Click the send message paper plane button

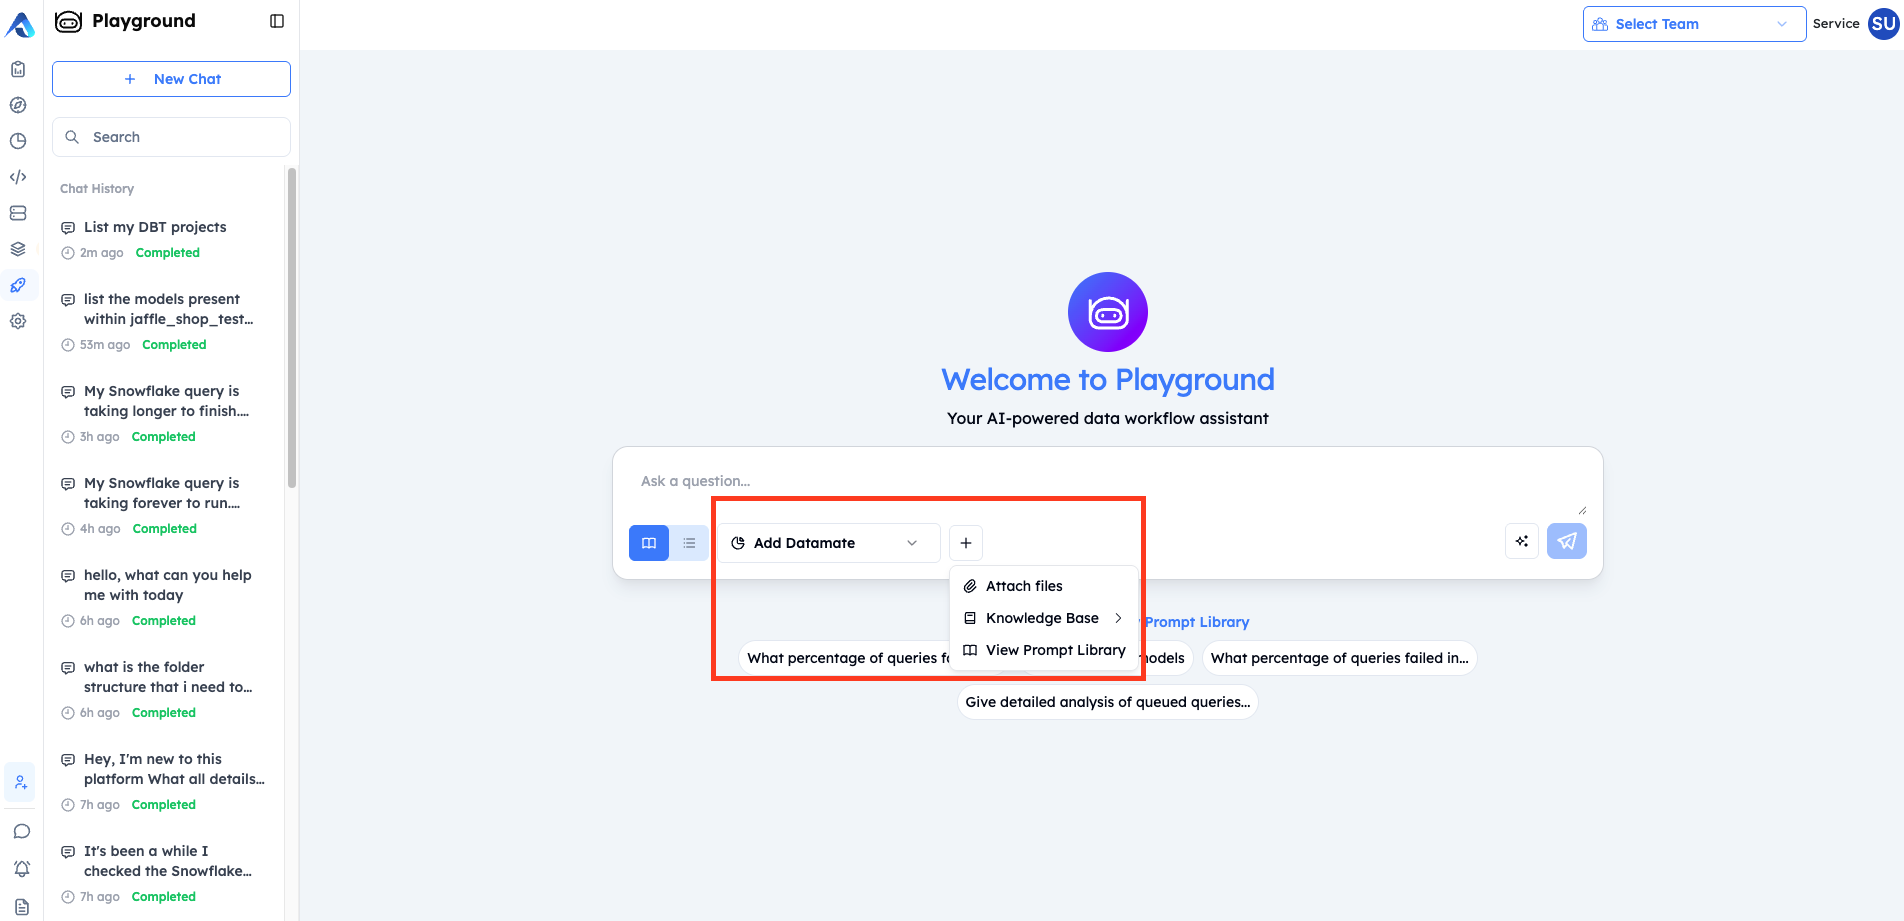[1567, 541]
